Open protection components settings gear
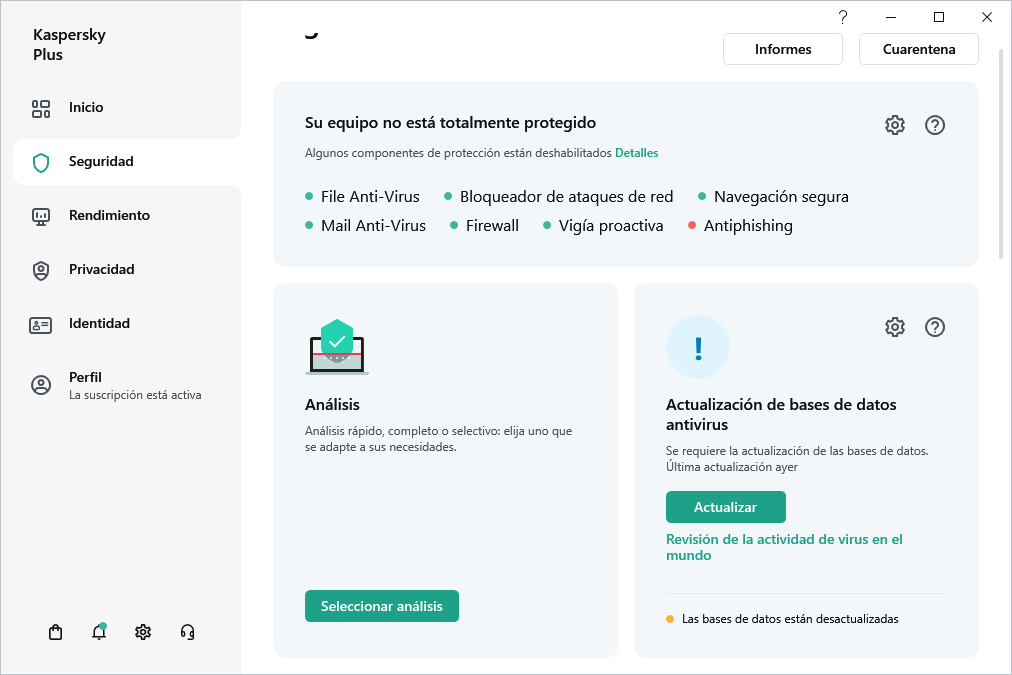The height and width of the screenshot is (675, 1012). point(895,125)
